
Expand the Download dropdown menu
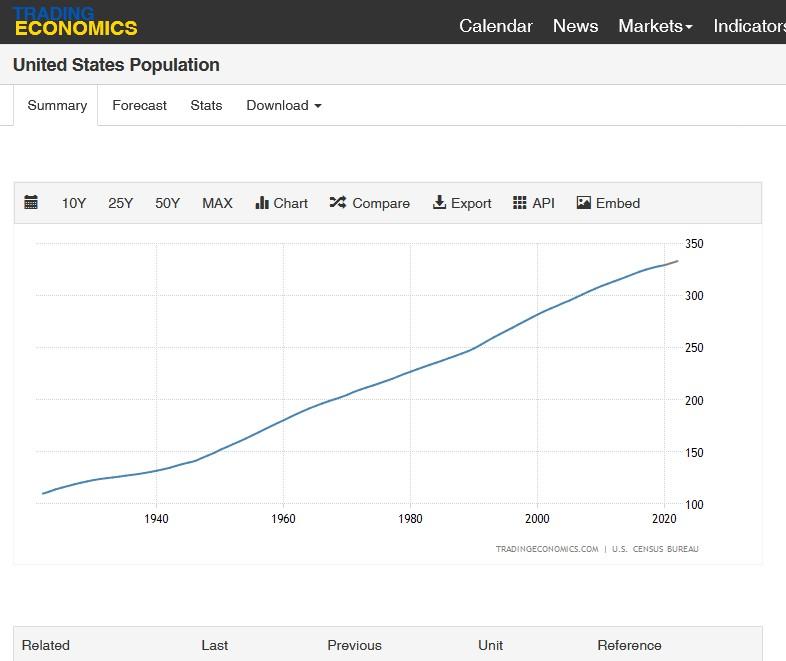coord(284,105)
